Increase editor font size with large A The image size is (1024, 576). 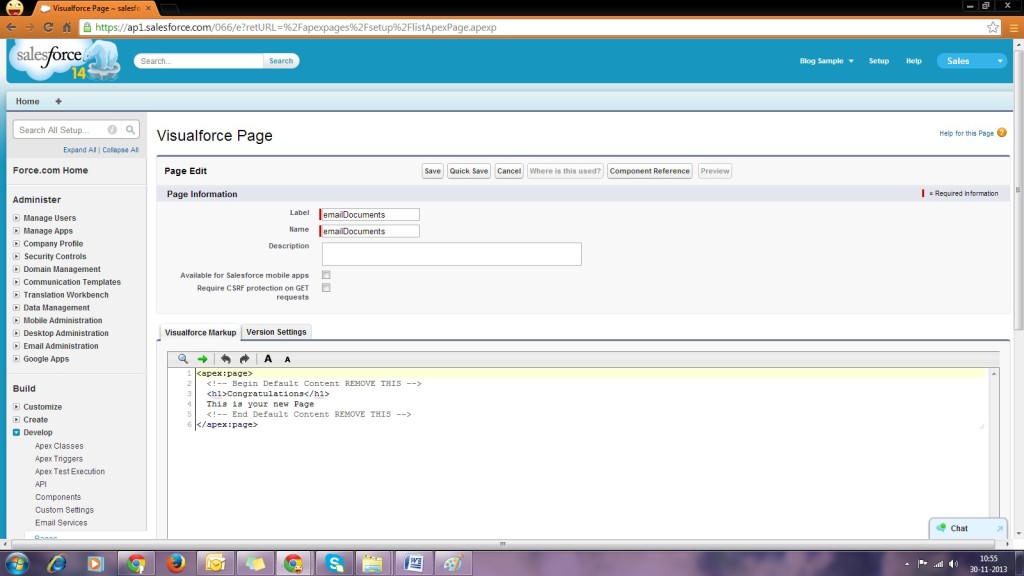(x=268, y=359)
